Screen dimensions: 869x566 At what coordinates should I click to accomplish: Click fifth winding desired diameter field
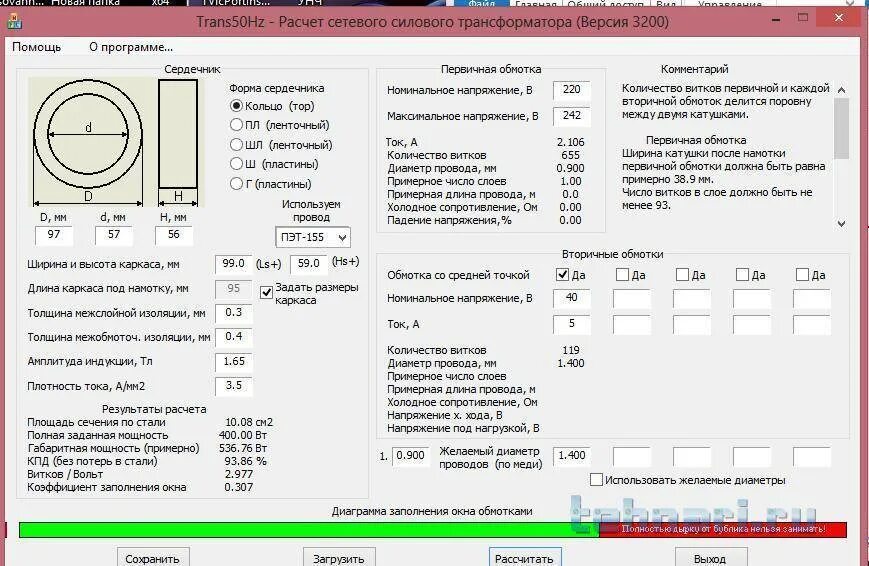(x=811, y=456)
